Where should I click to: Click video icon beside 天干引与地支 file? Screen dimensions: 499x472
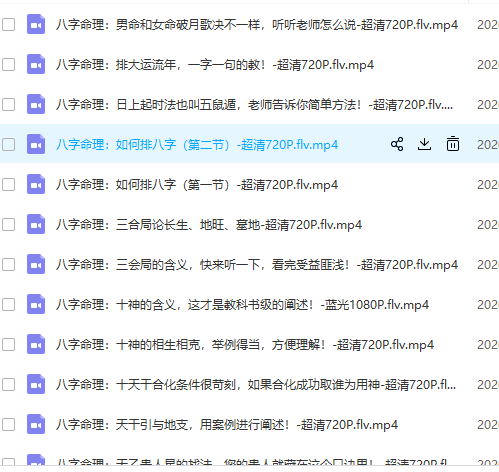(x=36, y=424)
